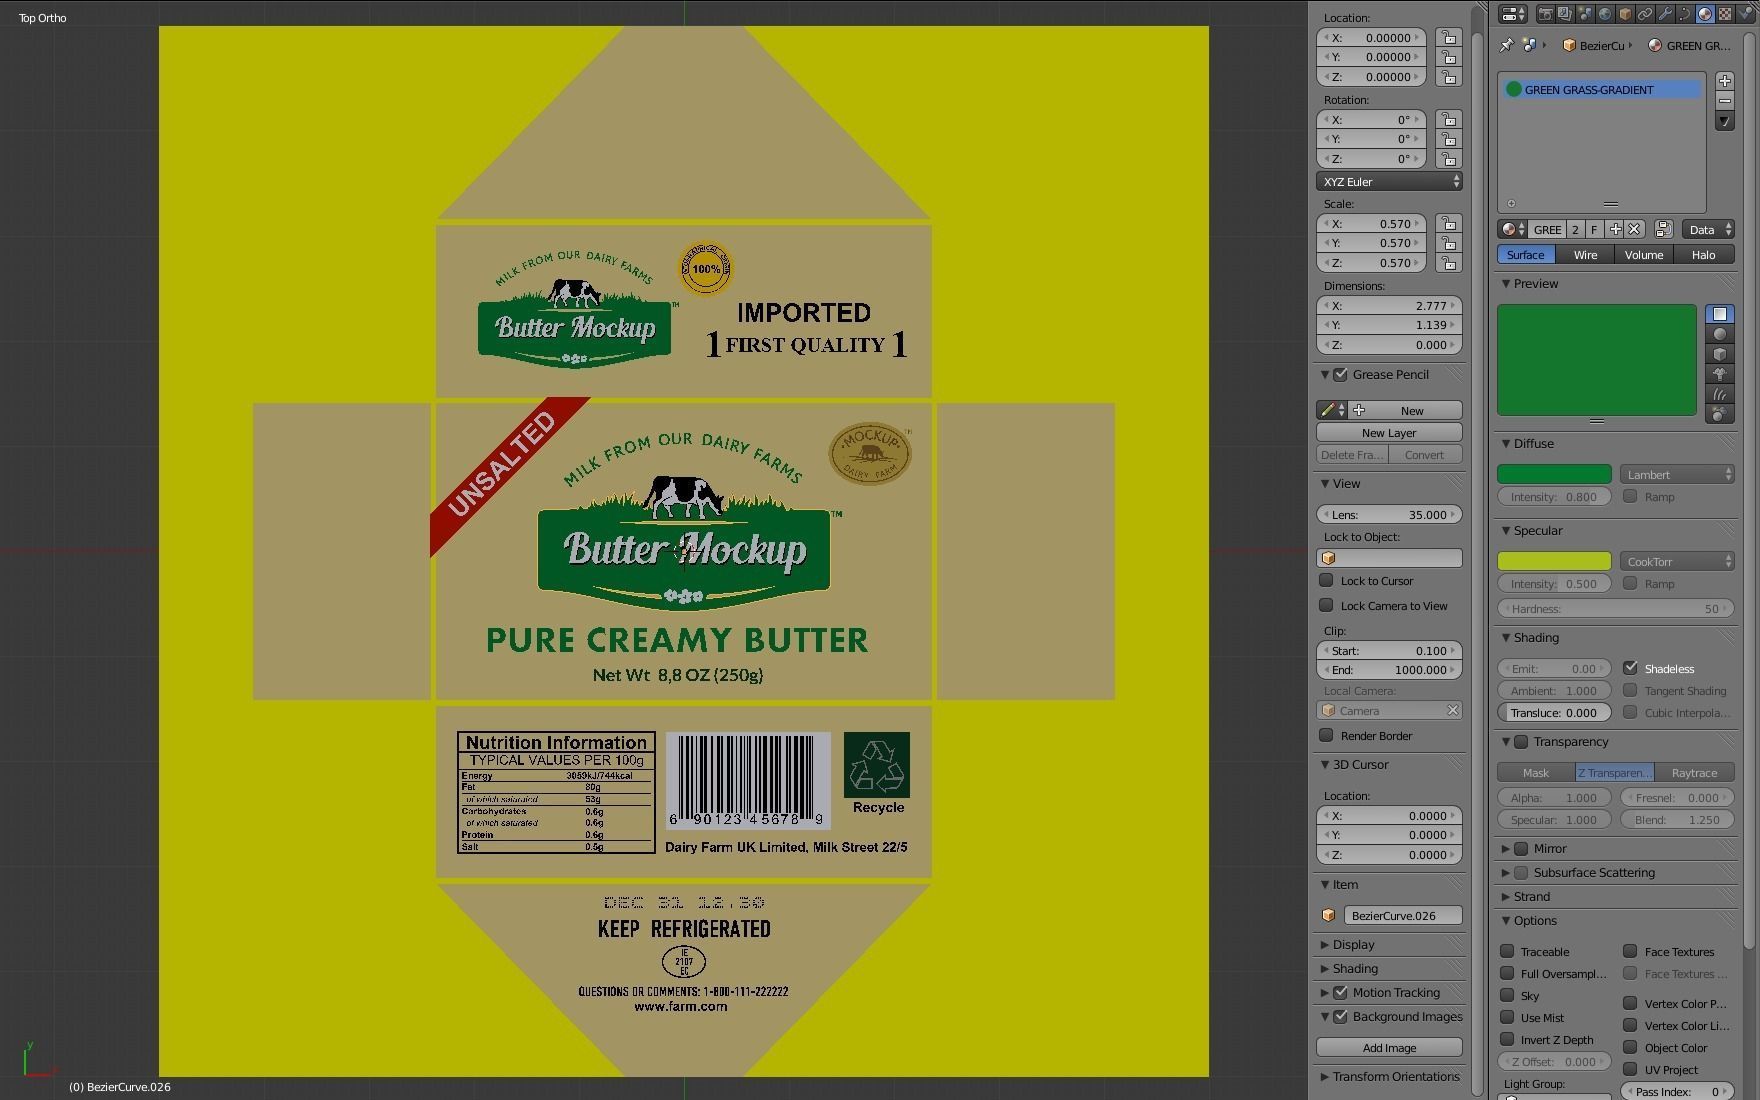Switch to the Halo material type tab
This screenshot has height=1100, width=1760.
coord(1703,255)
